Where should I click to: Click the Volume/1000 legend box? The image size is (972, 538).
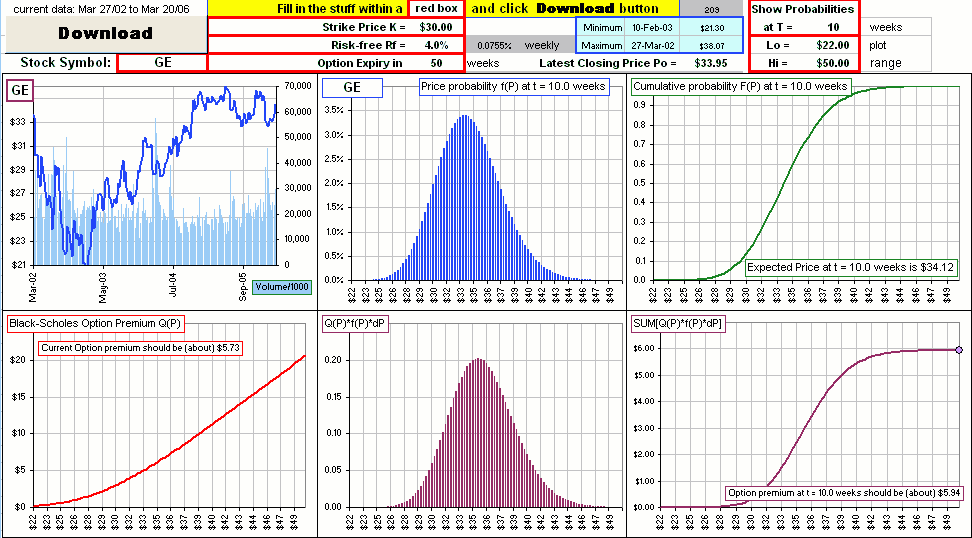point(281,286)
